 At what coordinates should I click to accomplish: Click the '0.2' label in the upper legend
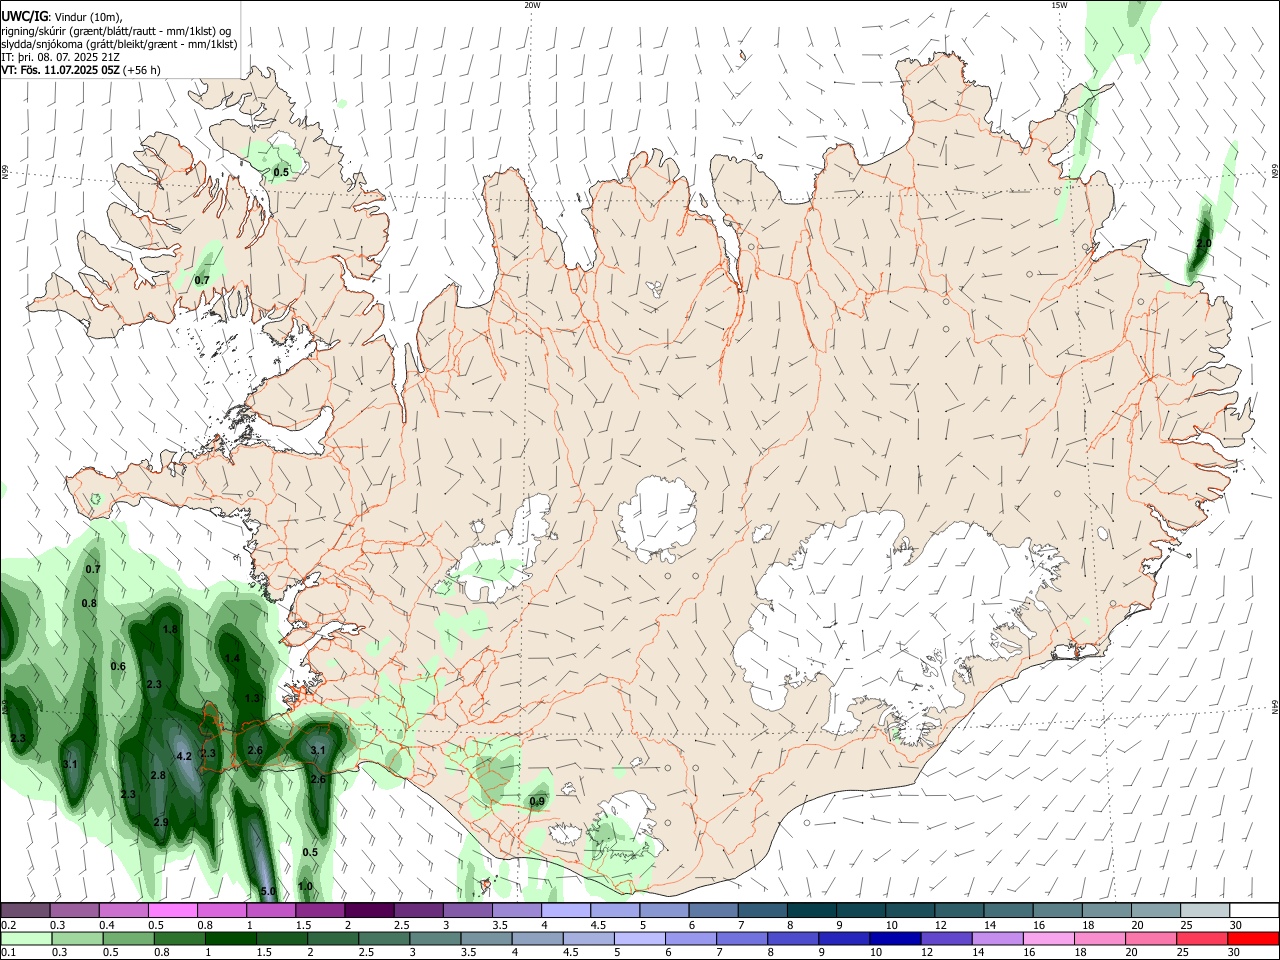[x=9, y=925]
